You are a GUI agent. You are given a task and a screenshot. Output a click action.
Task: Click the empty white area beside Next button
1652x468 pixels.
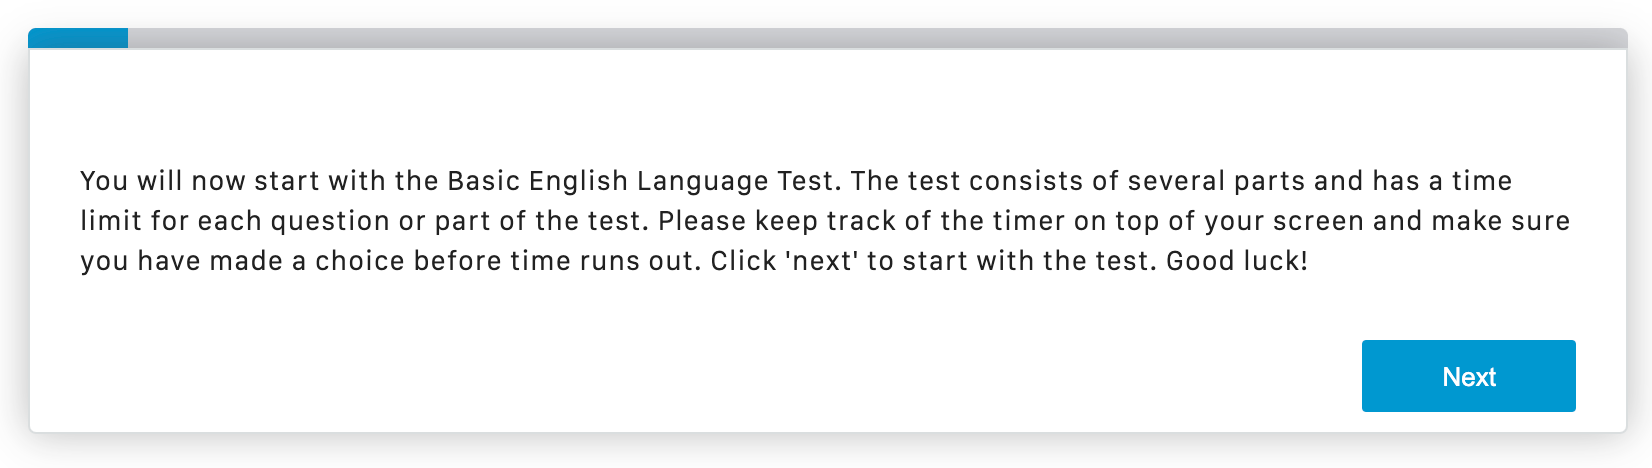click(x=700, y=376)
